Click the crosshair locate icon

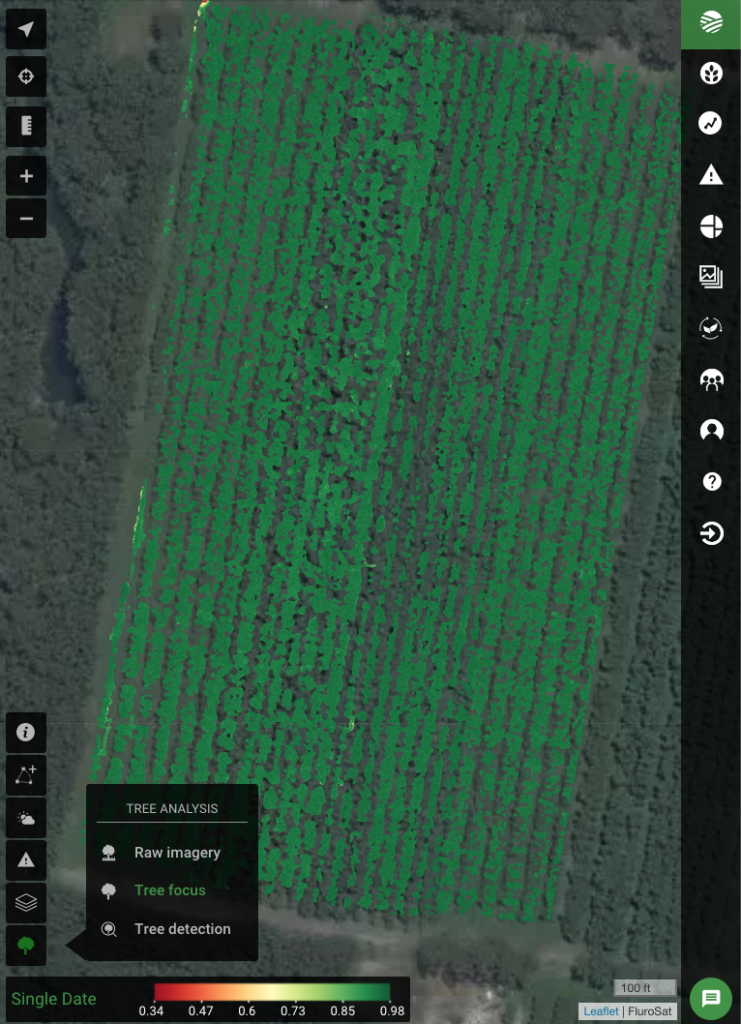(26, 76)
